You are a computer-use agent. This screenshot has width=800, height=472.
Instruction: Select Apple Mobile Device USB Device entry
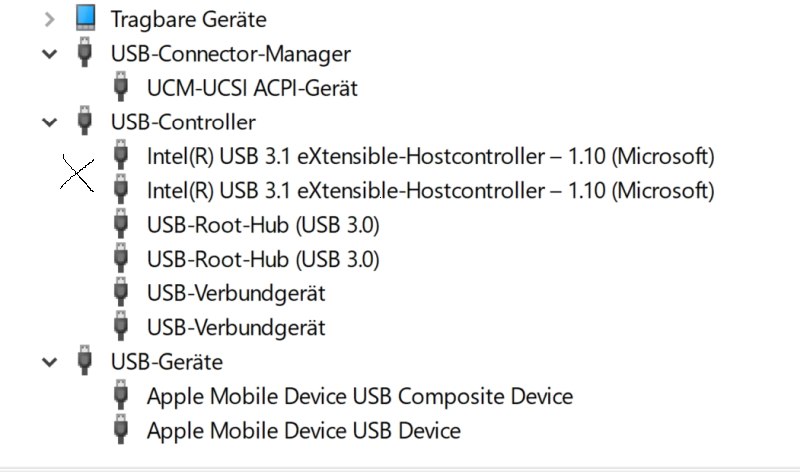(x=304, y=431)
